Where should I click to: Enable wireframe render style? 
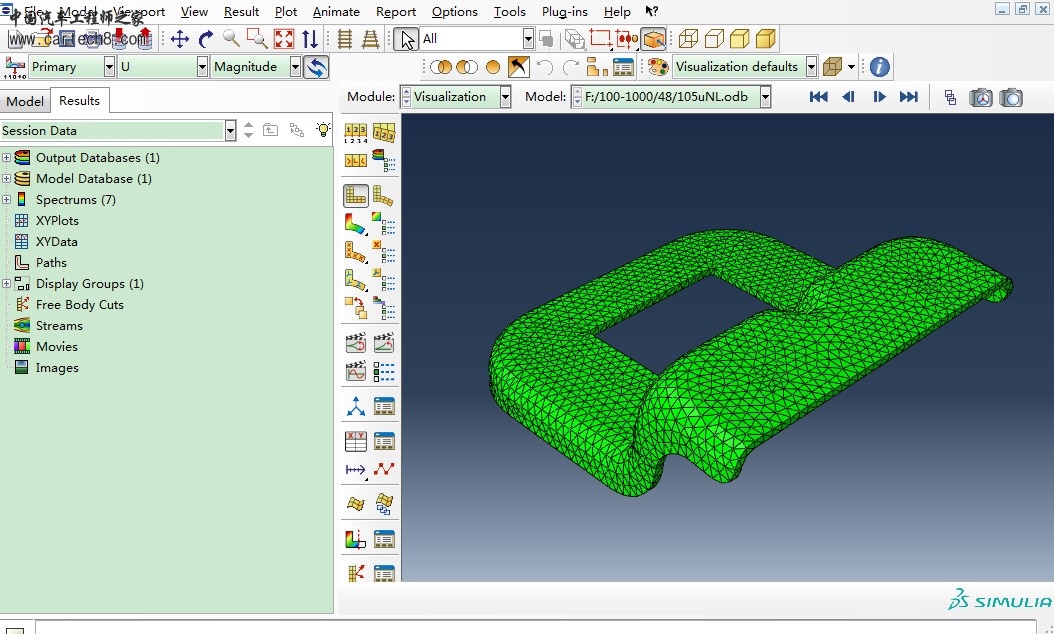688,39
